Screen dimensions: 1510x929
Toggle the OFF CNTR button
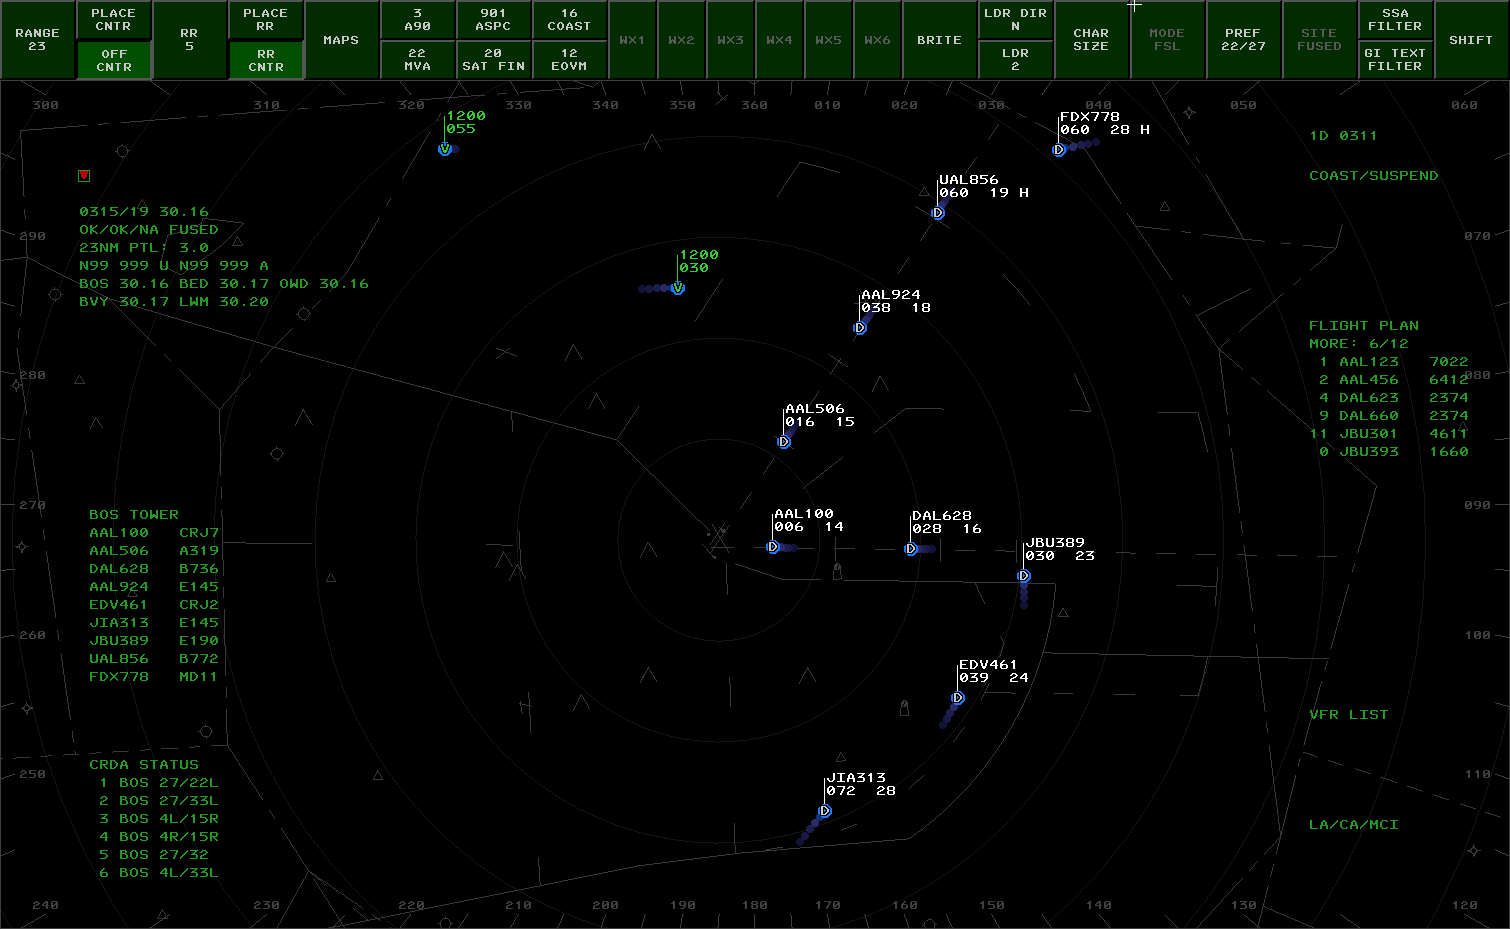tap(114, 60)
